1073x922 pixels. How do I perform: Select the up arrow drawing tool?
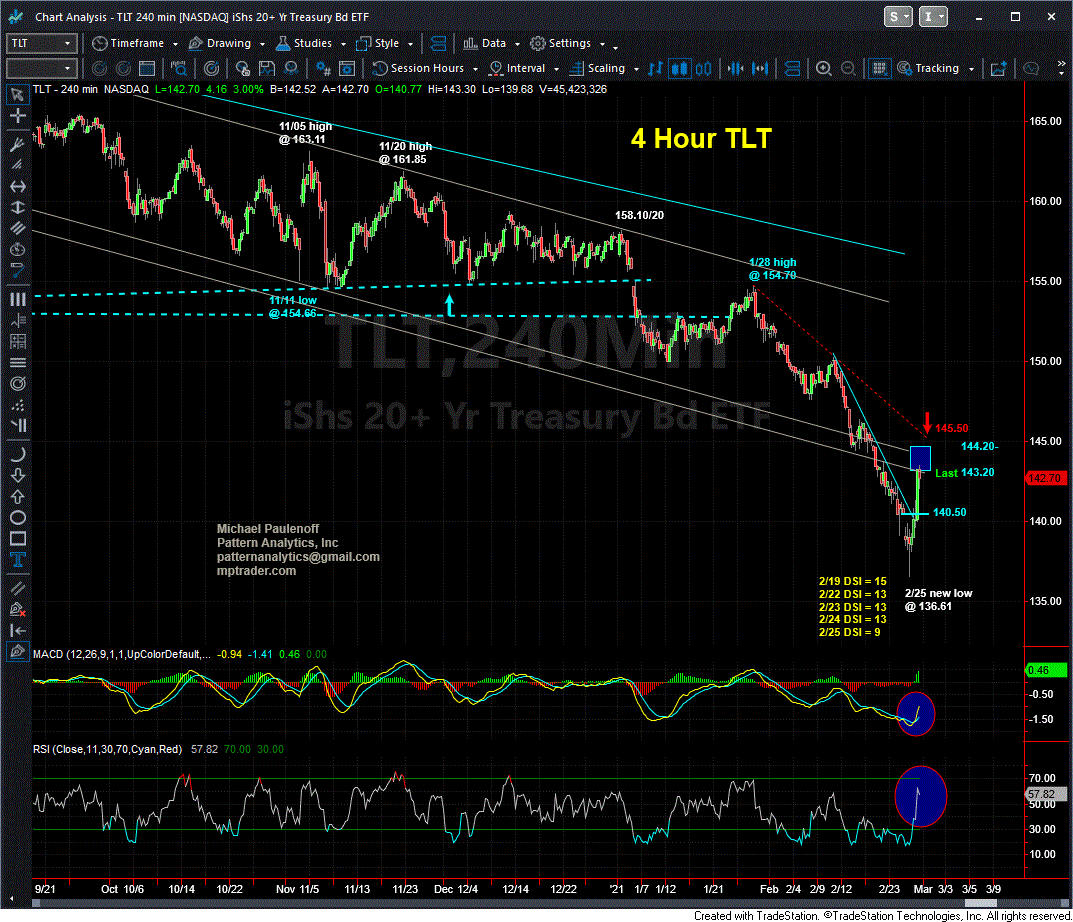coord(18,496)
